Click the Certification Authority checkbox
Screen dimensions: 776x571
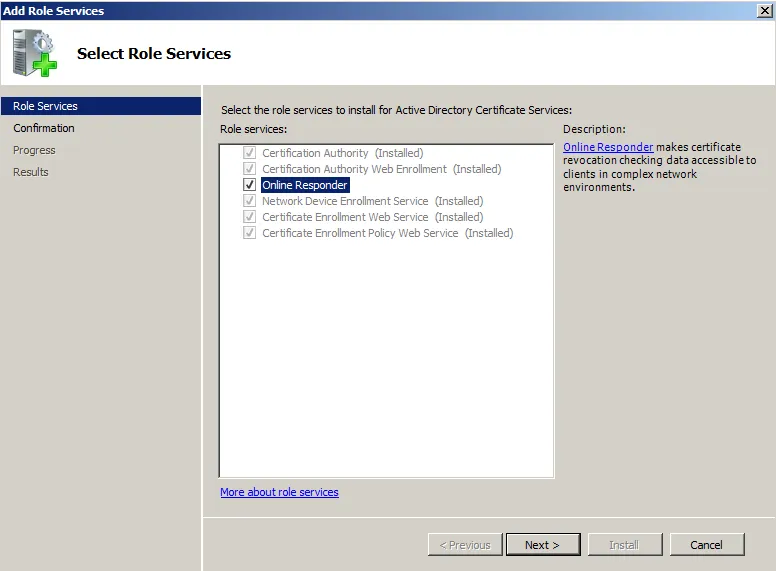[x=250, y=153]
